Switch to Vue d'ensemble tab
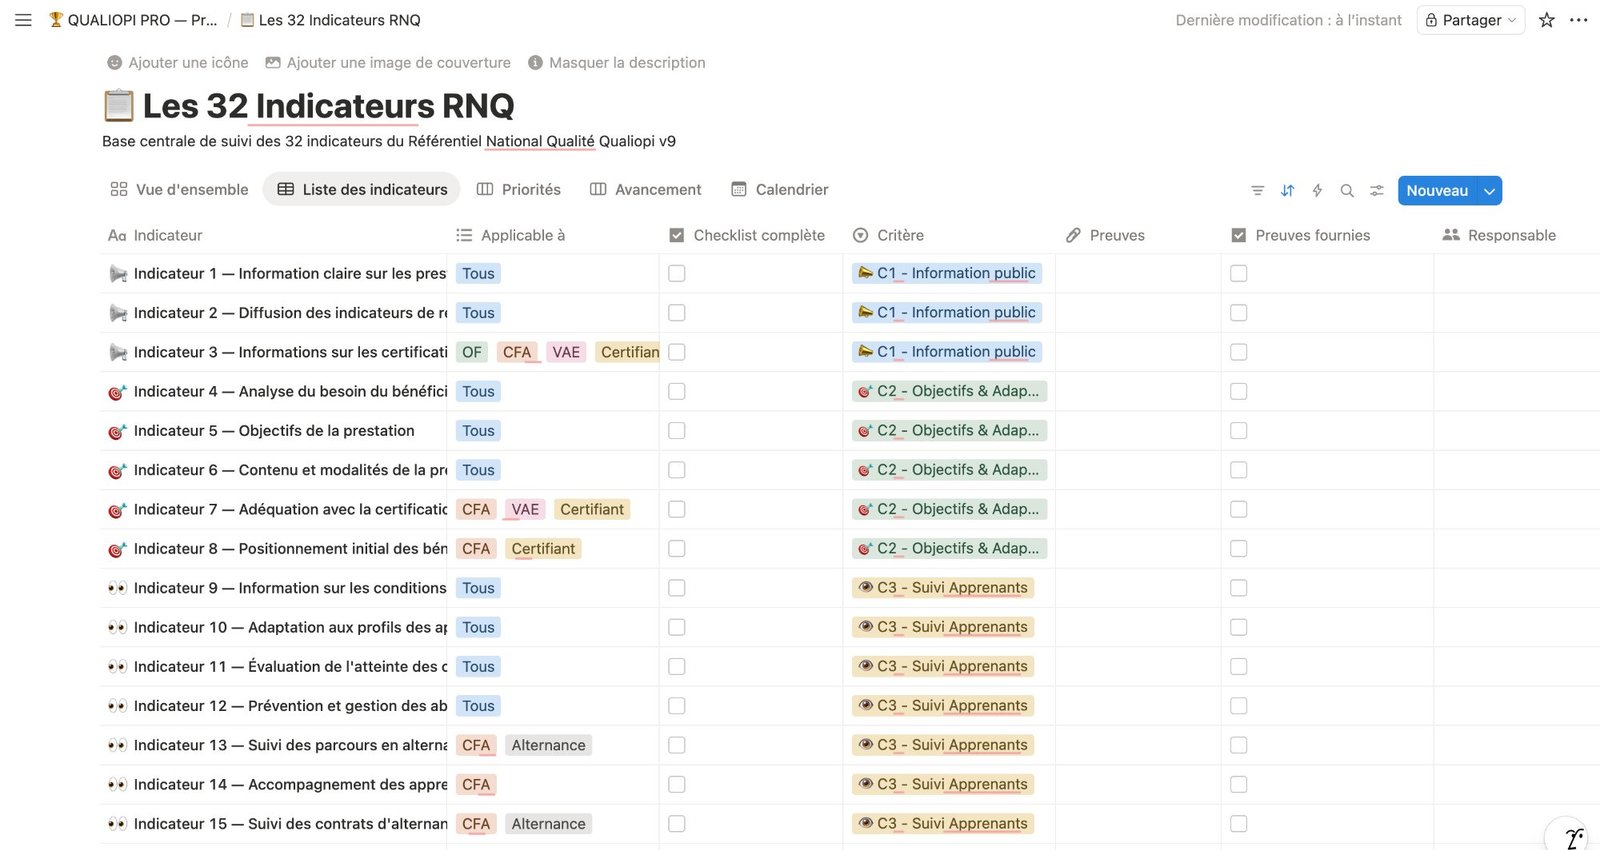 coord(180,189)
